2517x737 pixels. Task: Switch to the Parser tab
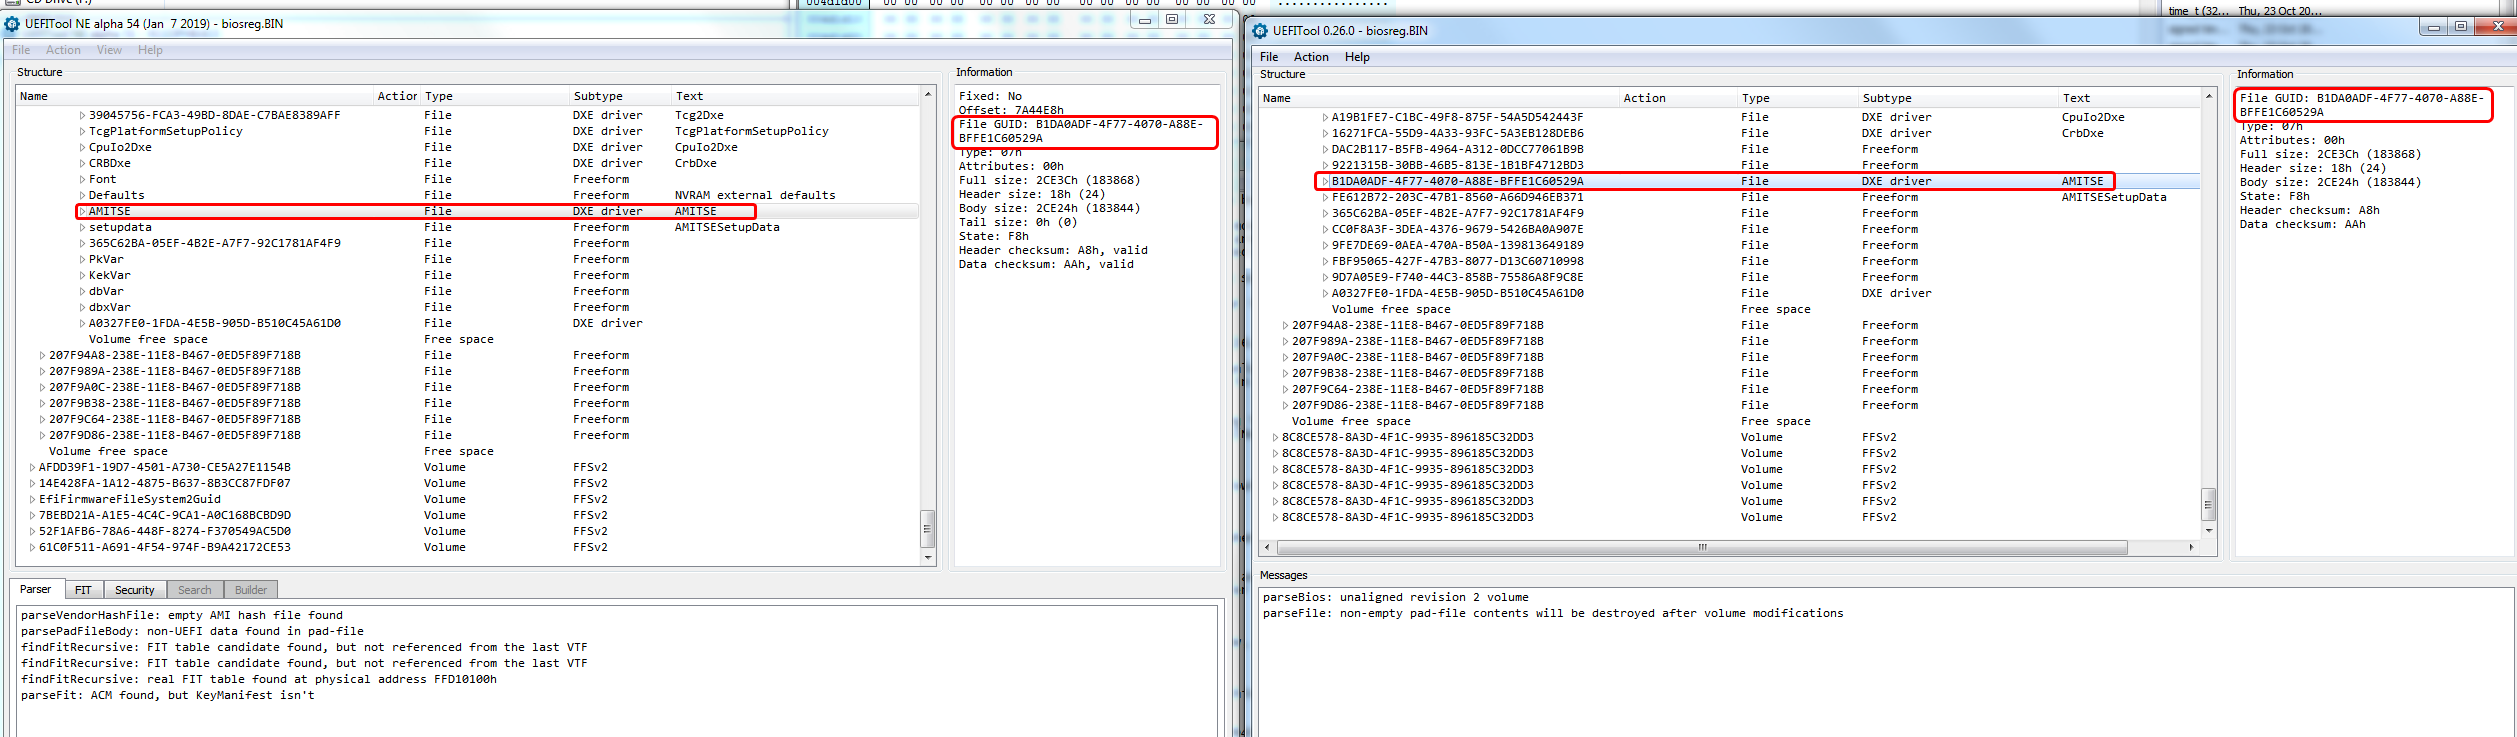[36, 589]
